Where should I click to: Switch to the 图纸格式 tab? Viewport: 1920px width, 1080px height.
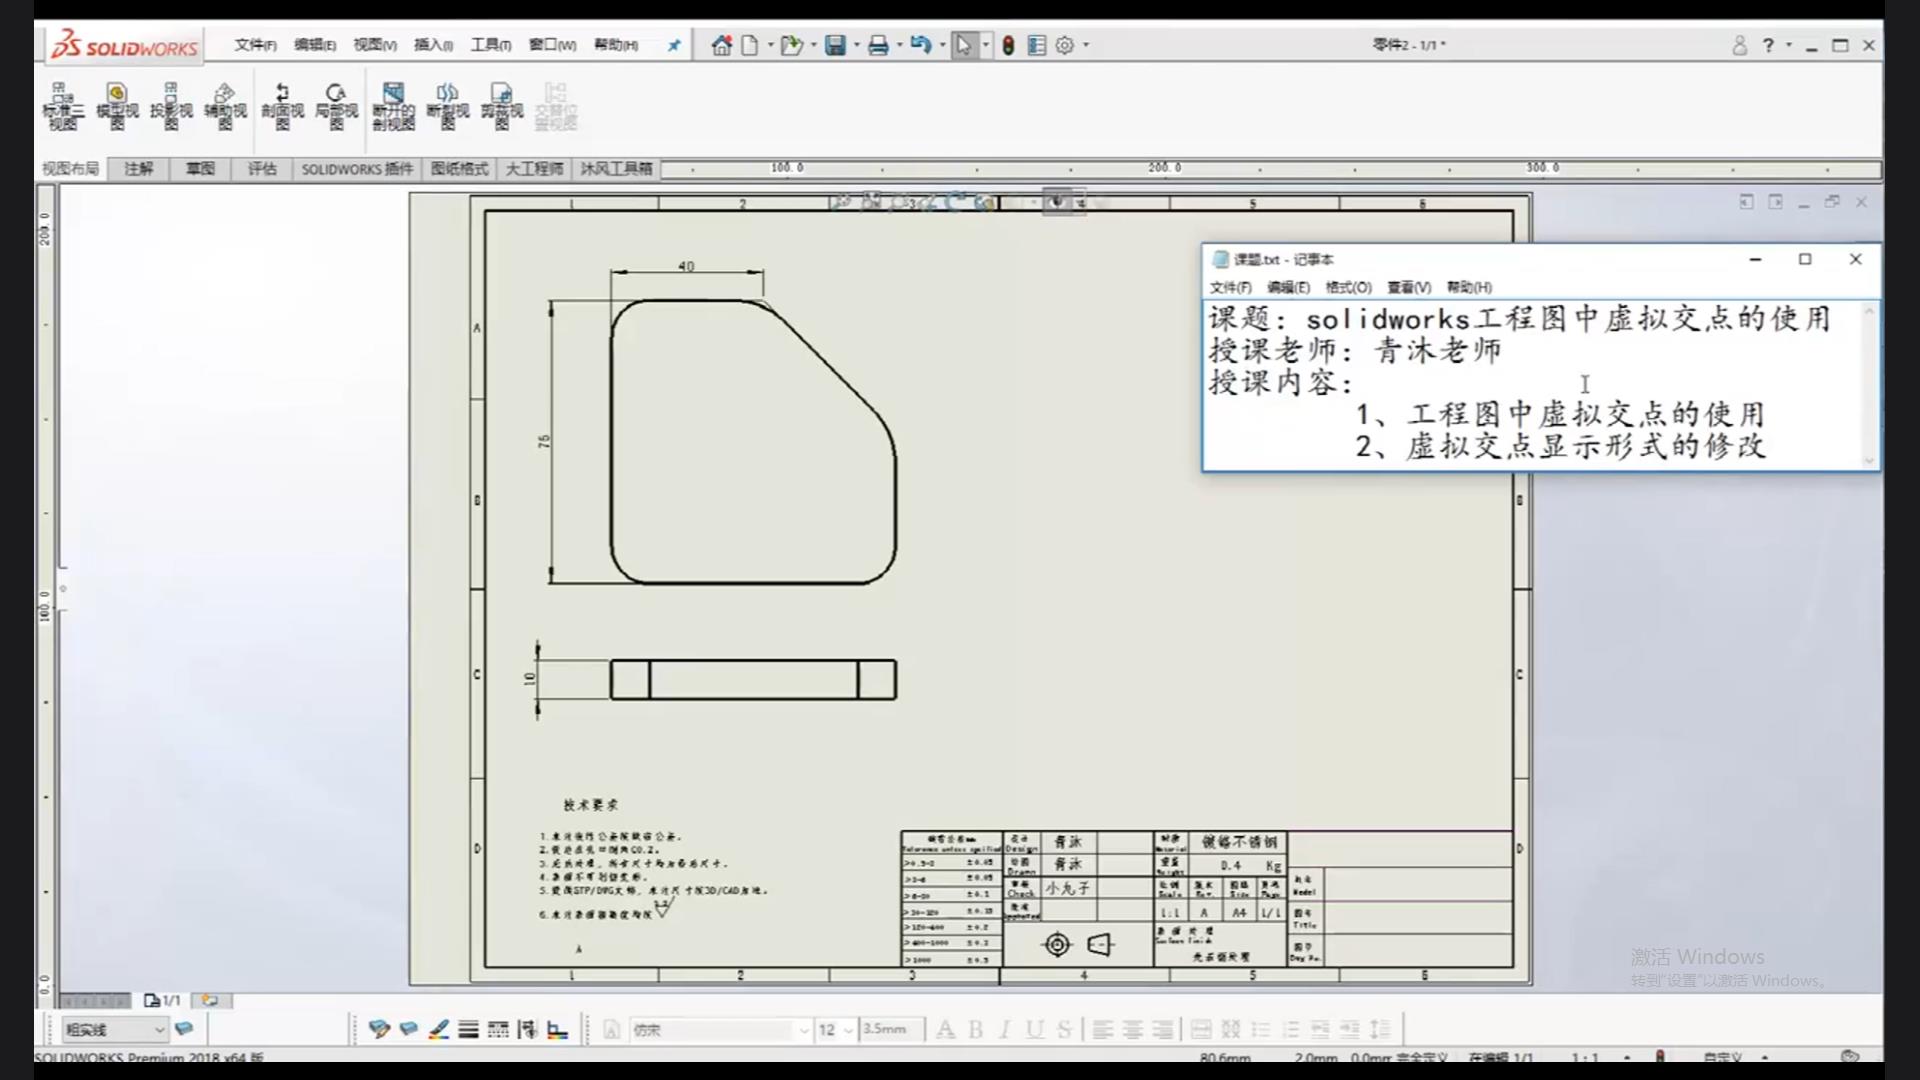point(460,169)
